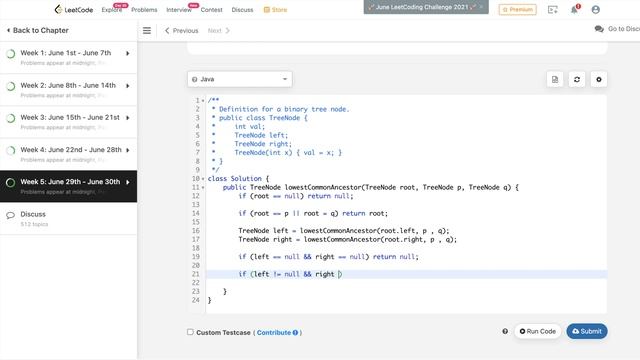Screen dimensions: 640x360
Task: Fold the method at line 11
Action: [203, 187]
